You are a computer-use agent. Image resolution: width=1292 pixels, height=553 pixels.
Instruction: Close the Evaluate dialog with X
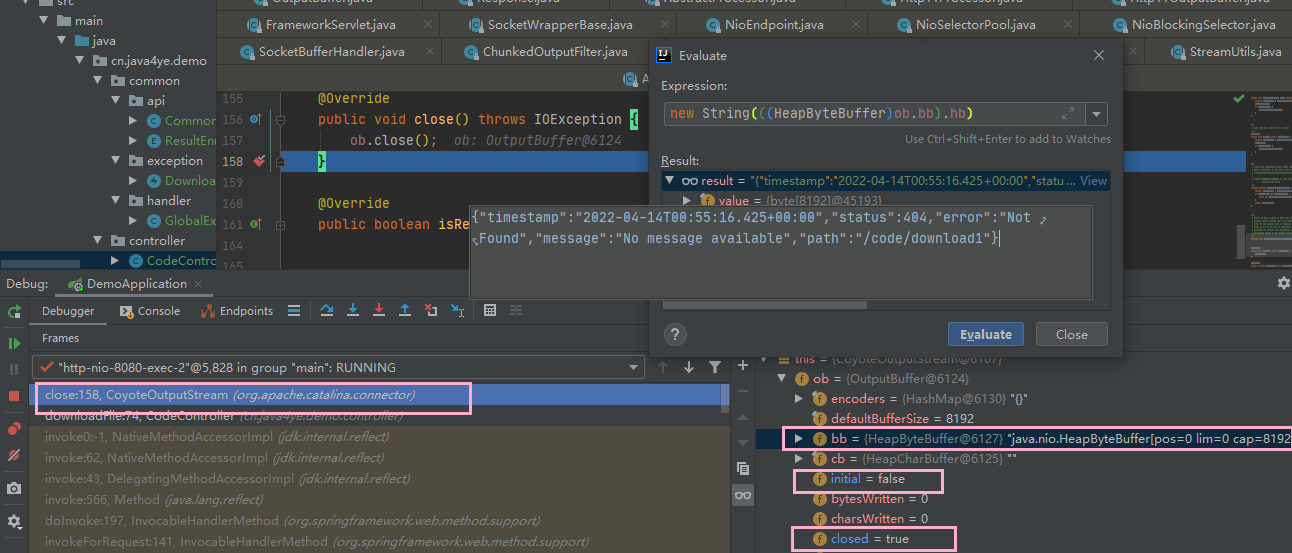click(x=1099, y=56)
